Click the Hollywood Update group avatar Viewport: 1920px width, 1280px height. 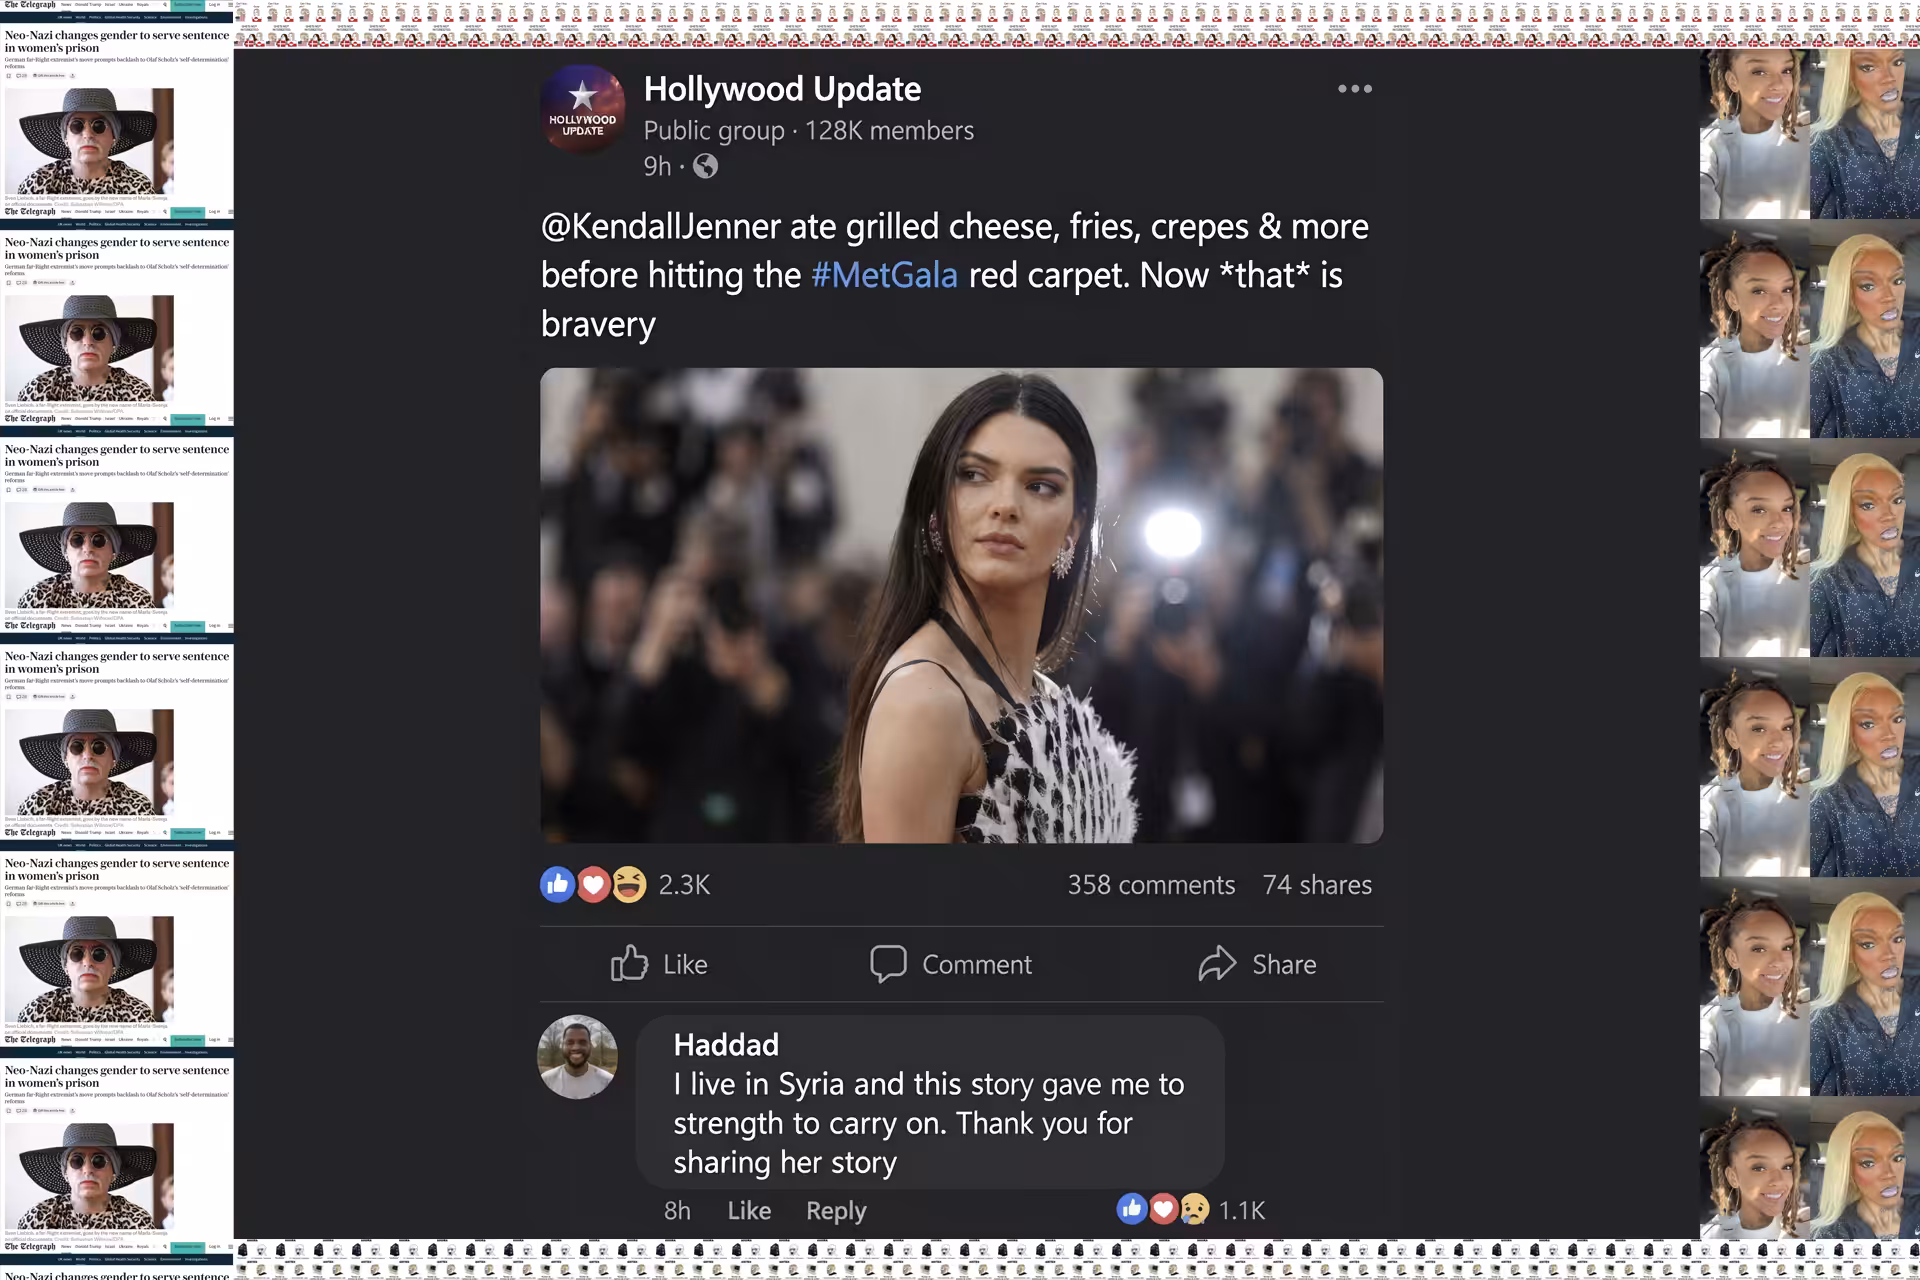click(x=583, y=110)
